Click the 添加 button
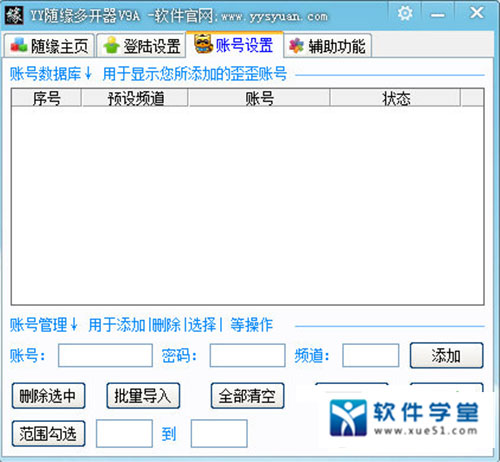Image resolution: width=500 pixels, height=462 pixels. pos(446,355)
